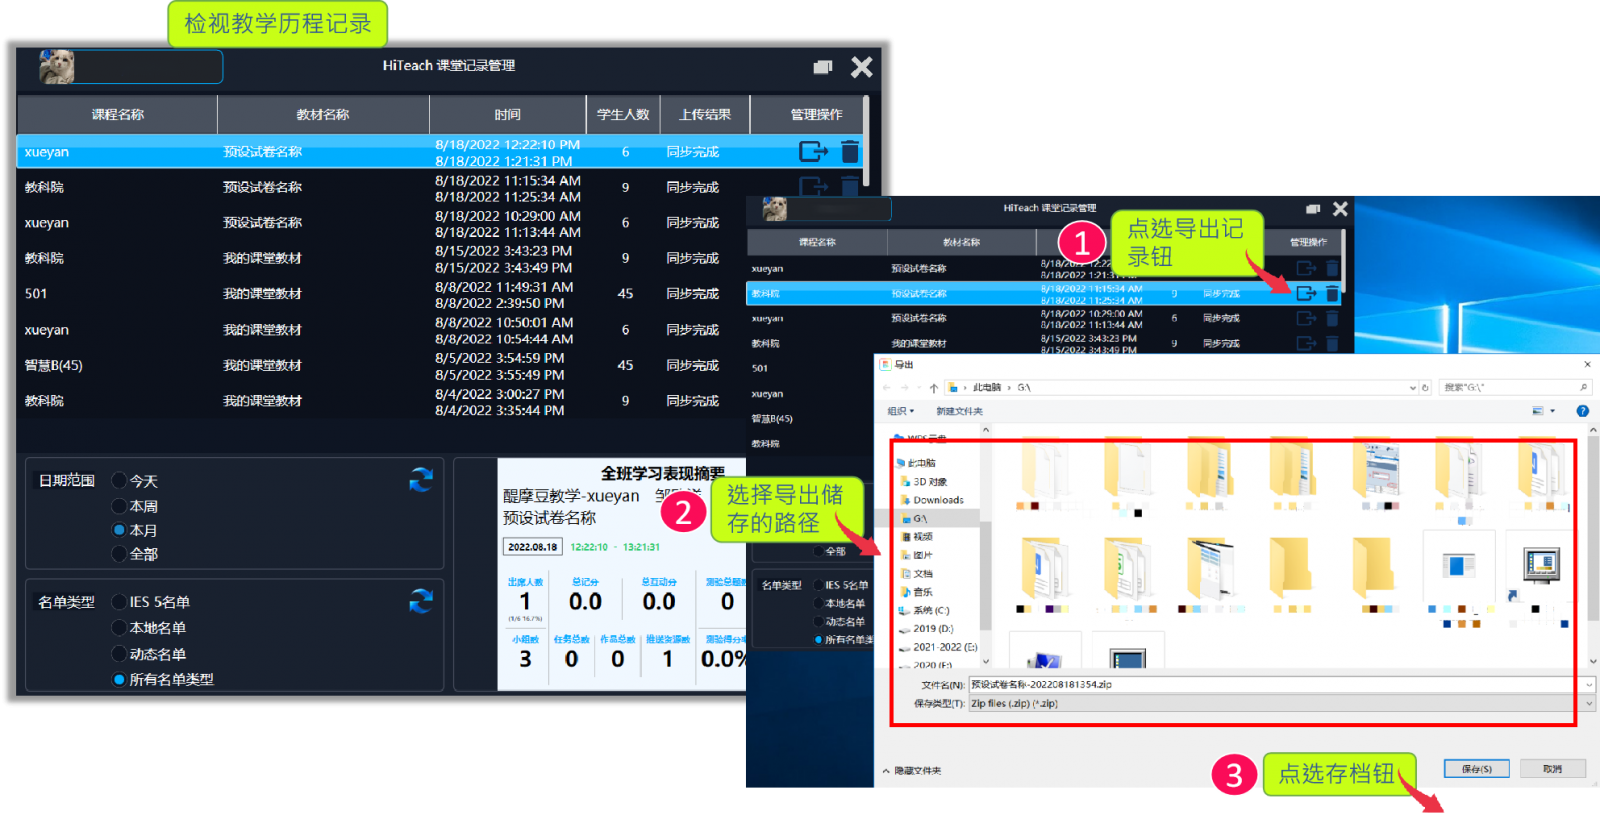Click export icon in the selected xueyan row
Image resolution: width=1600 pixels, height=815 pixels.
pos(812,151)
